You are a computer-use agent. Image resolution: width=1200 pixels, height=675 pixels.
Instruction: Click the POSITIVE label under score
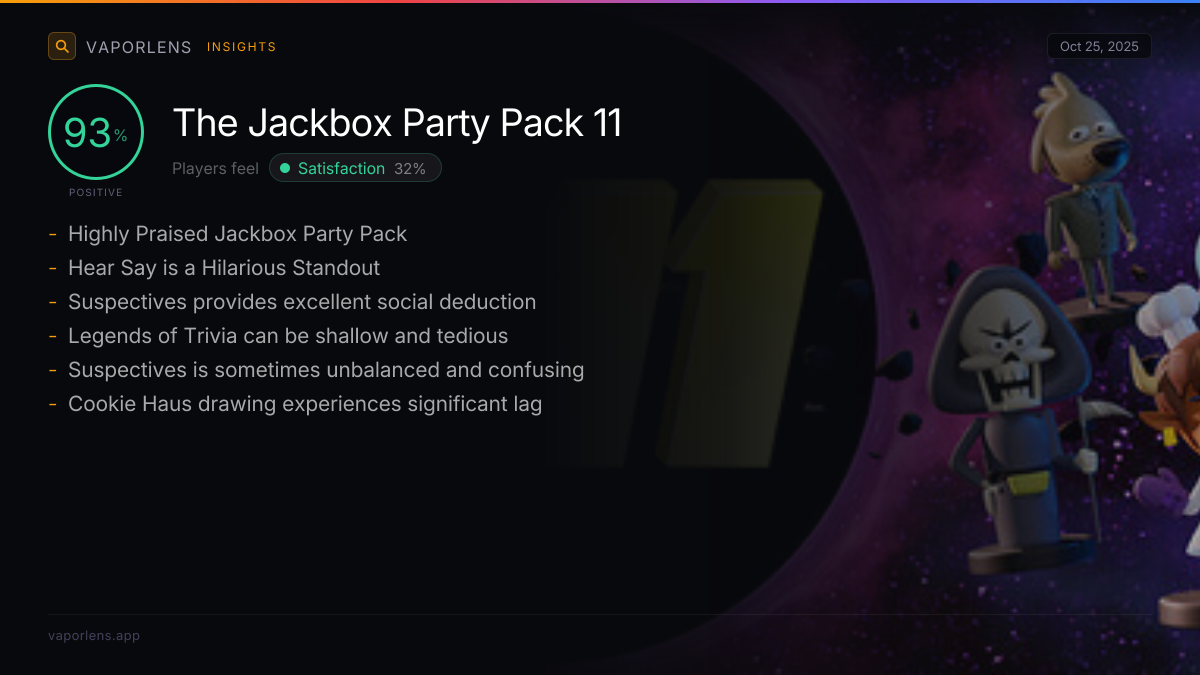tap(96, 193)
